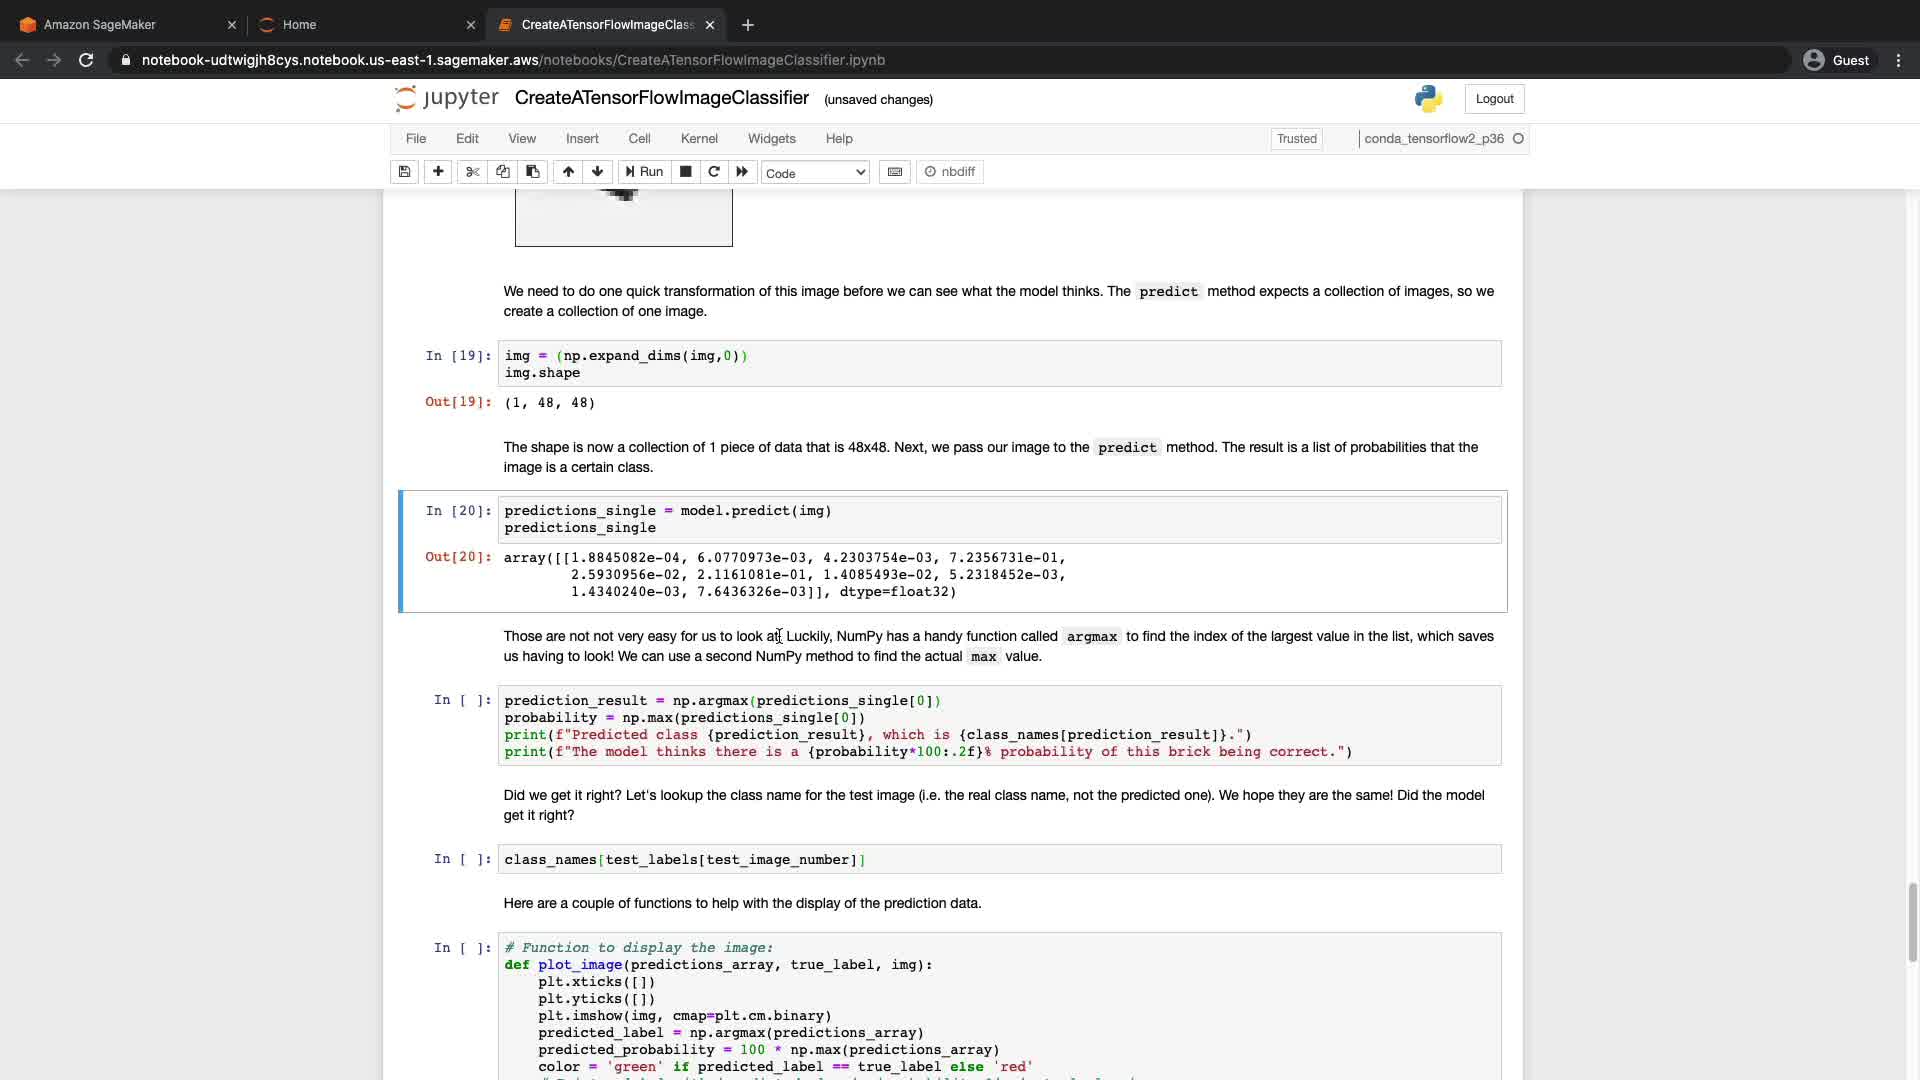Cut selected cells with scissors icon
Screen dimensions: 1920x1080
pyautogui.click(x=472, y=172)
